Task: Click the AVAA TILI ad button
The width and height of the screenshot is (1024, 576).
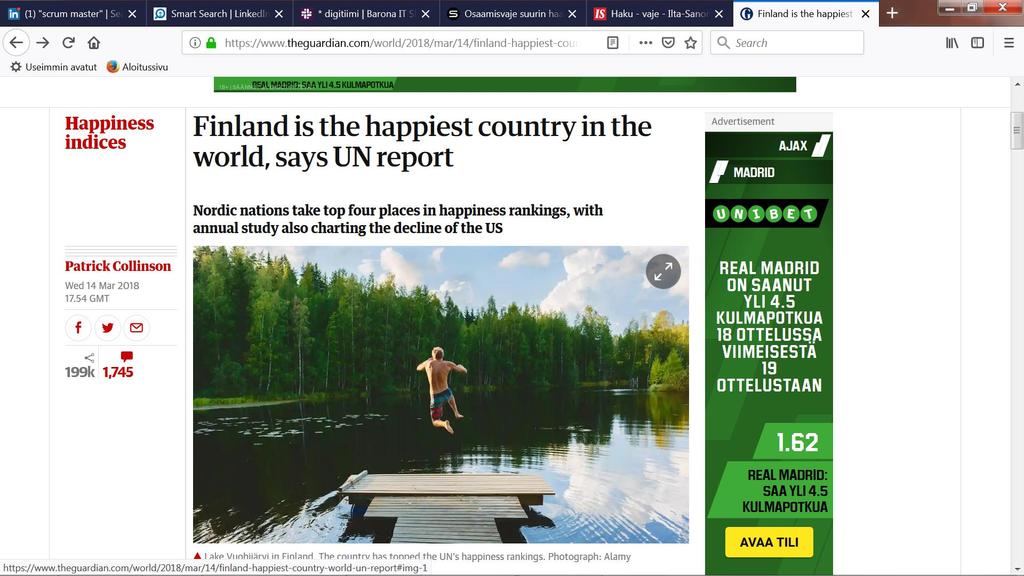Action: click(769, 542)
